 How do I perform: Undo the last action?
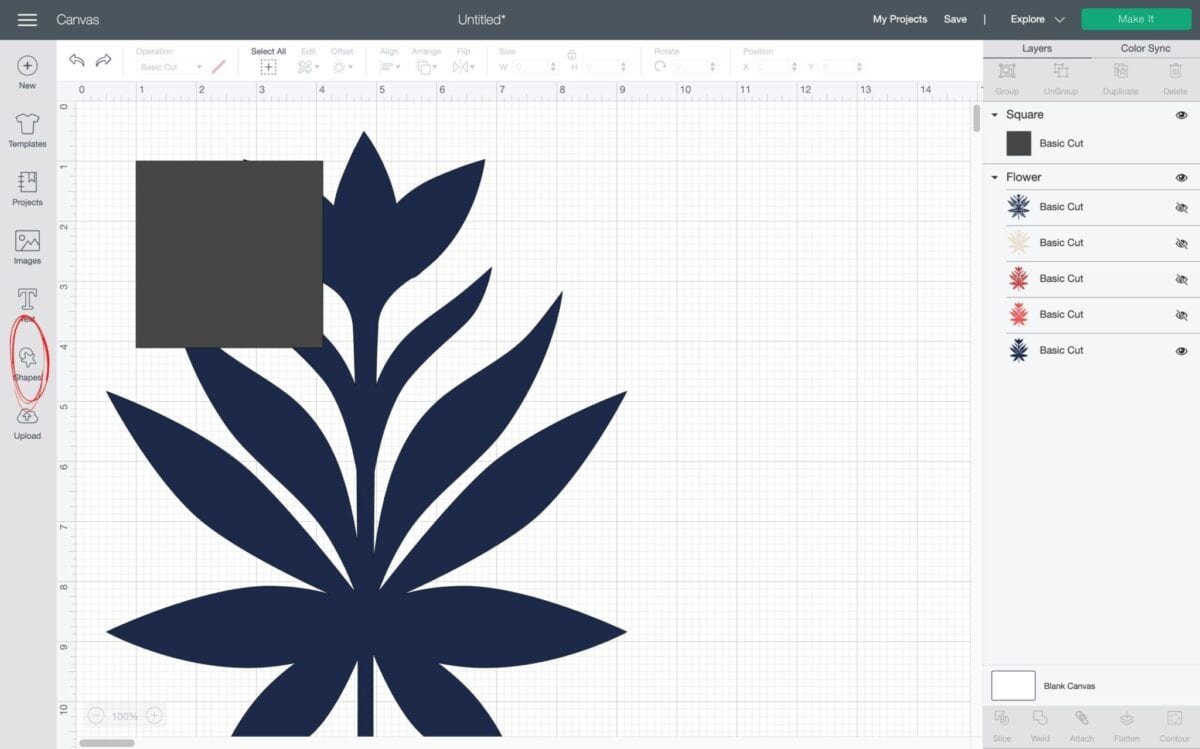click(77, 61)
